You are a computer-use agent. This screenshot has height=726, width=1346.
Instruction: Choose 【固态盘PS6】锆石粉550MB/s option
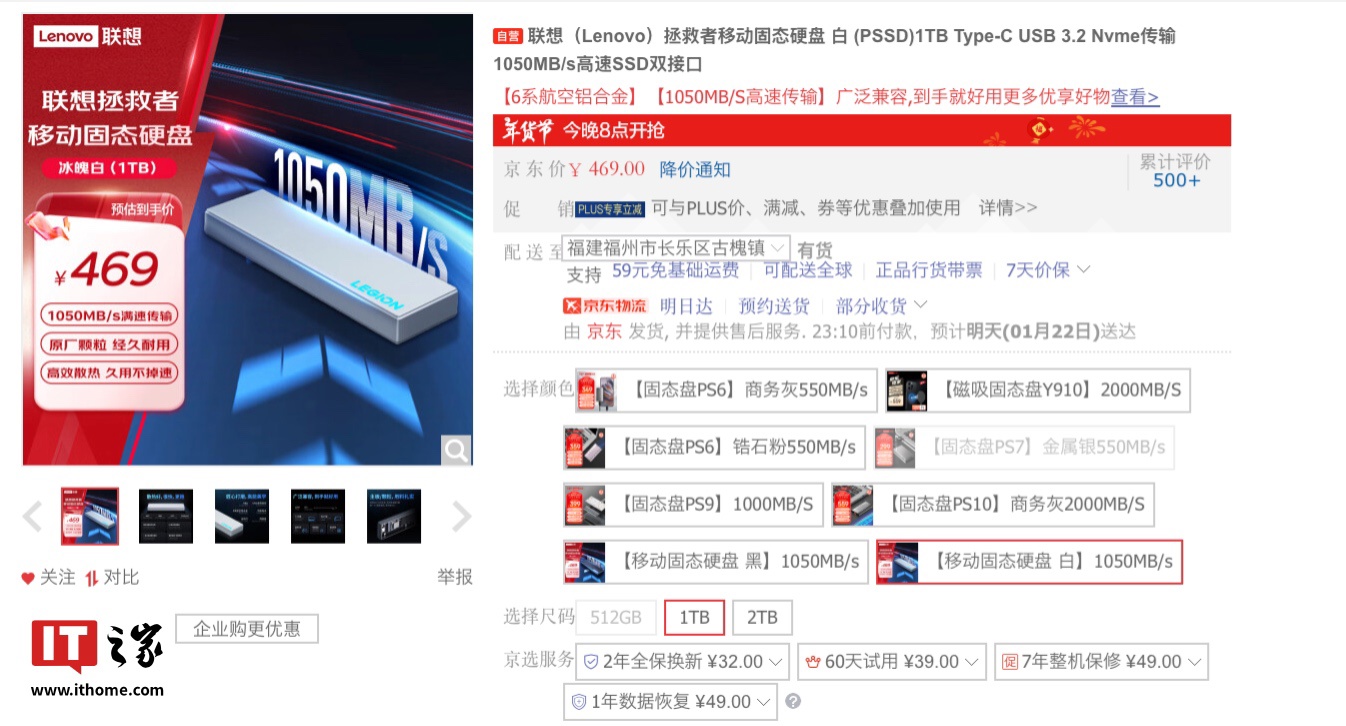(714, 447)
